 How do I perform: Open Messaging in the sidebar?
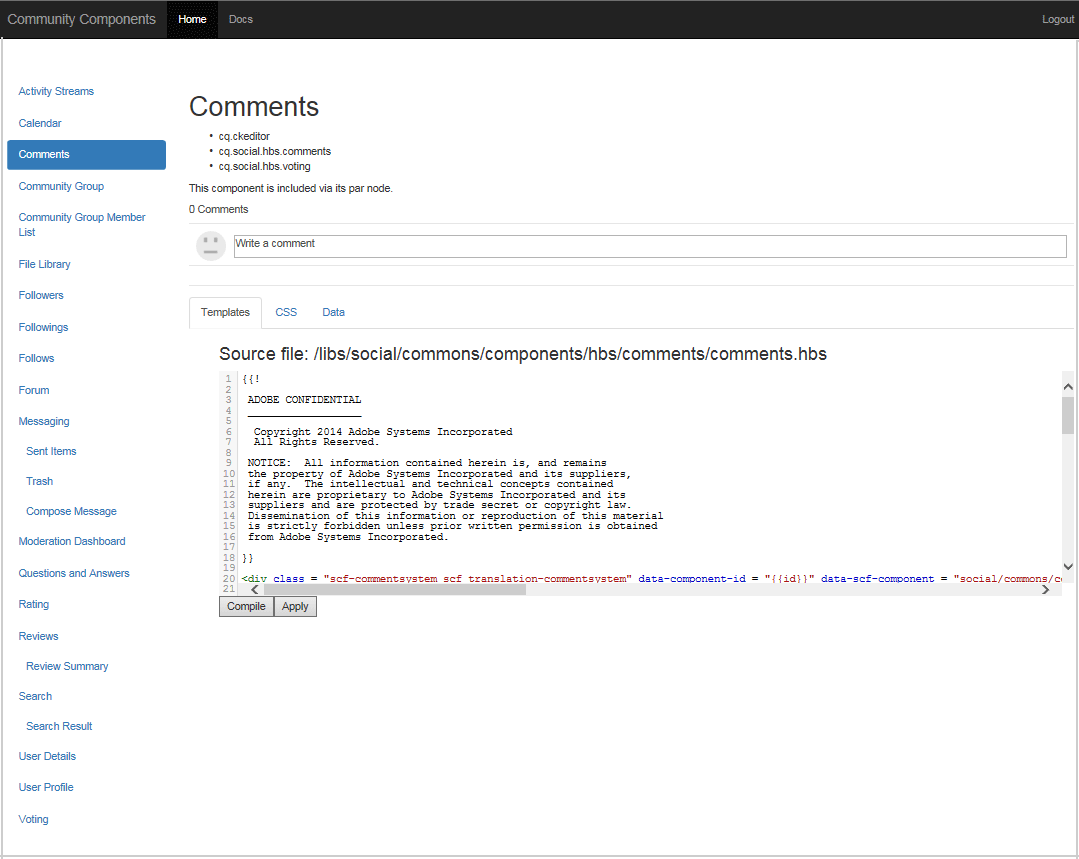pos(44,421)
